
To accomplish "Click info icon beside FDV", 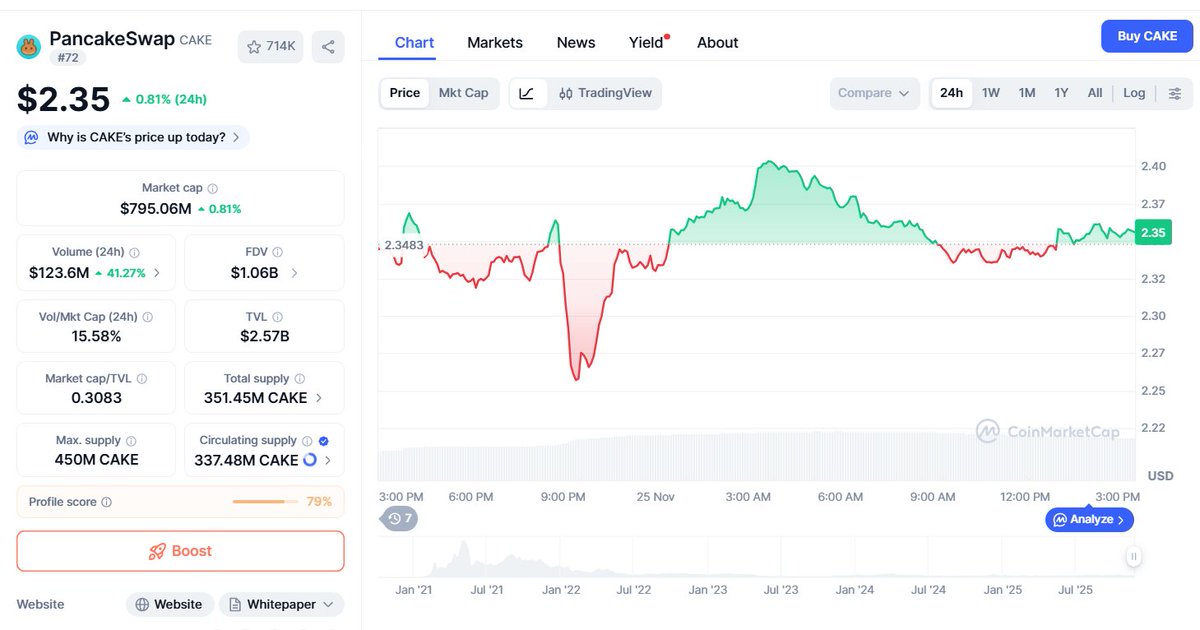I will tap(278, 253).
